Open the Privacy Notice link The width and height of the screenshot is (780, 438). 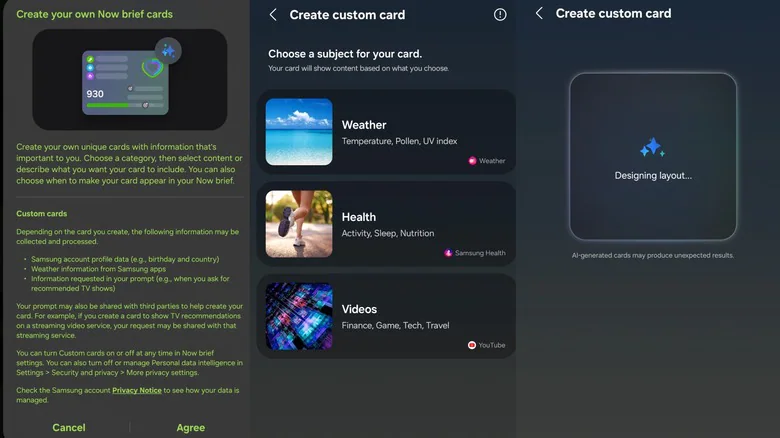[137, 390]
